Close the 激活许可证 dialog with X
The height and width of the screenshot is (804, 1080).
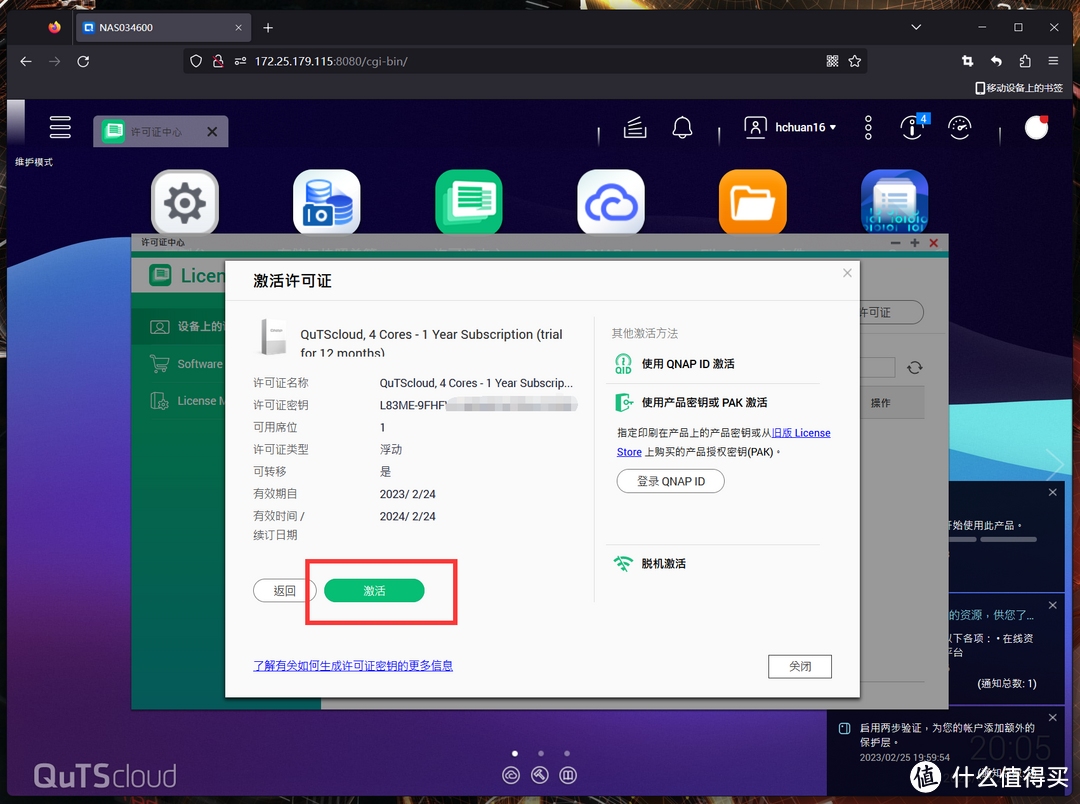(847, 273)
